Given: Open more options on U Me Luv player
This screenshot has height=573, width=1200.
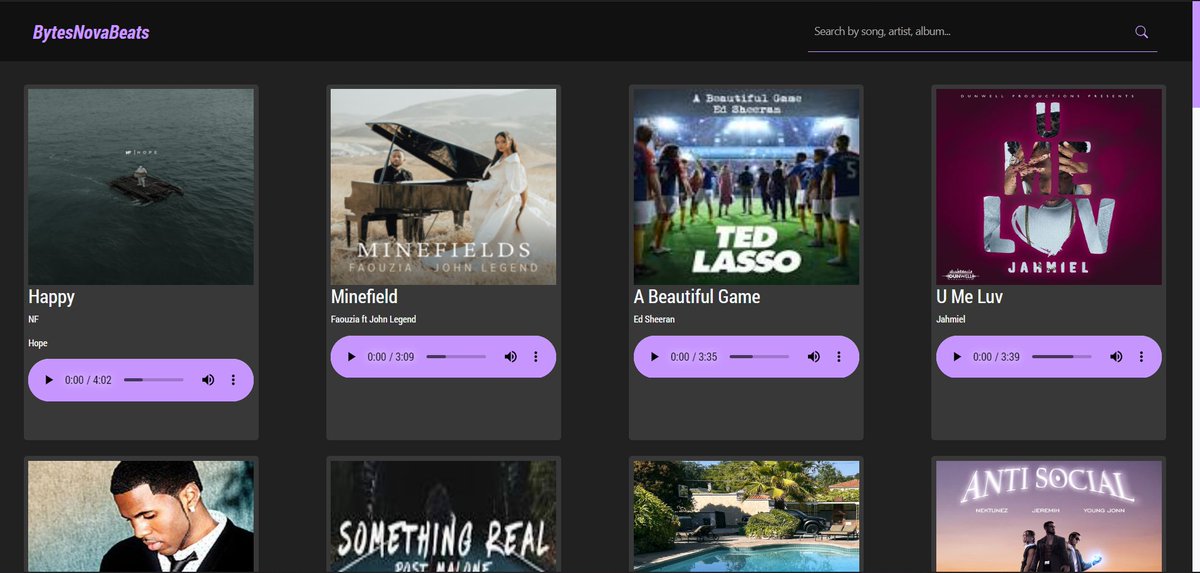Looking at the screenshot, I should pyautogui.click(x=1142, y=357).
